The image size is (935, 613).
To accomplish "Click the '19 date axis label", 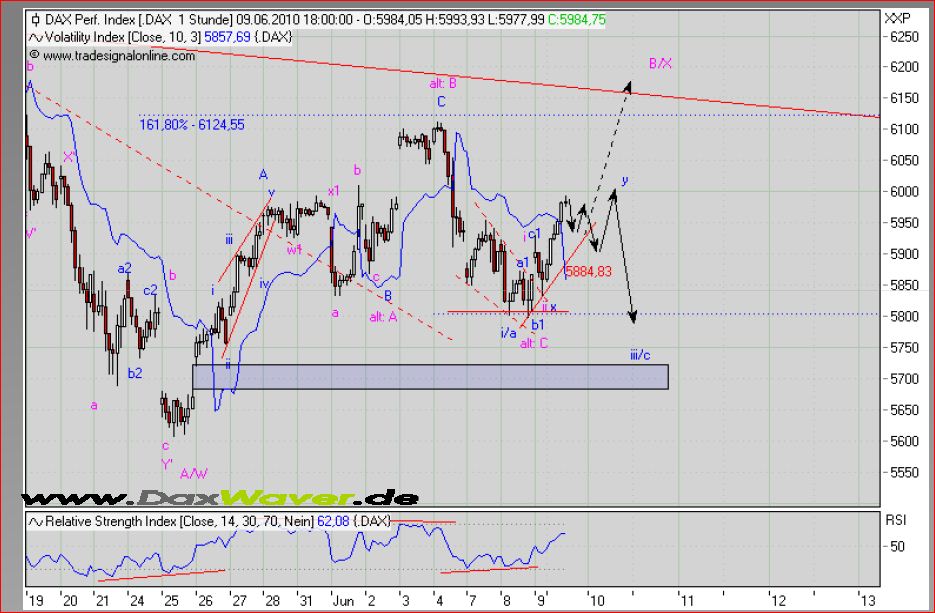I will (36, 600).
